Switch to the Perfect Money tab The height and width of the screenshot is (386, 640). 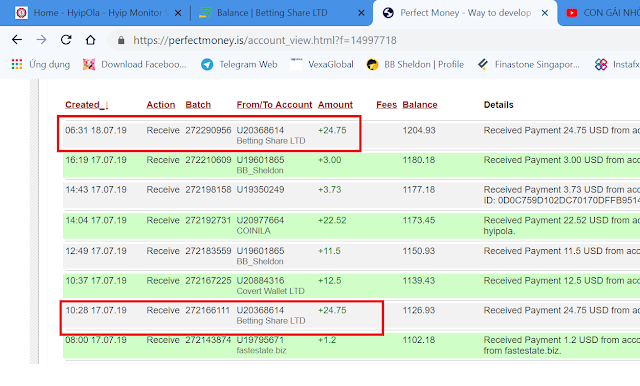[465, 13]
